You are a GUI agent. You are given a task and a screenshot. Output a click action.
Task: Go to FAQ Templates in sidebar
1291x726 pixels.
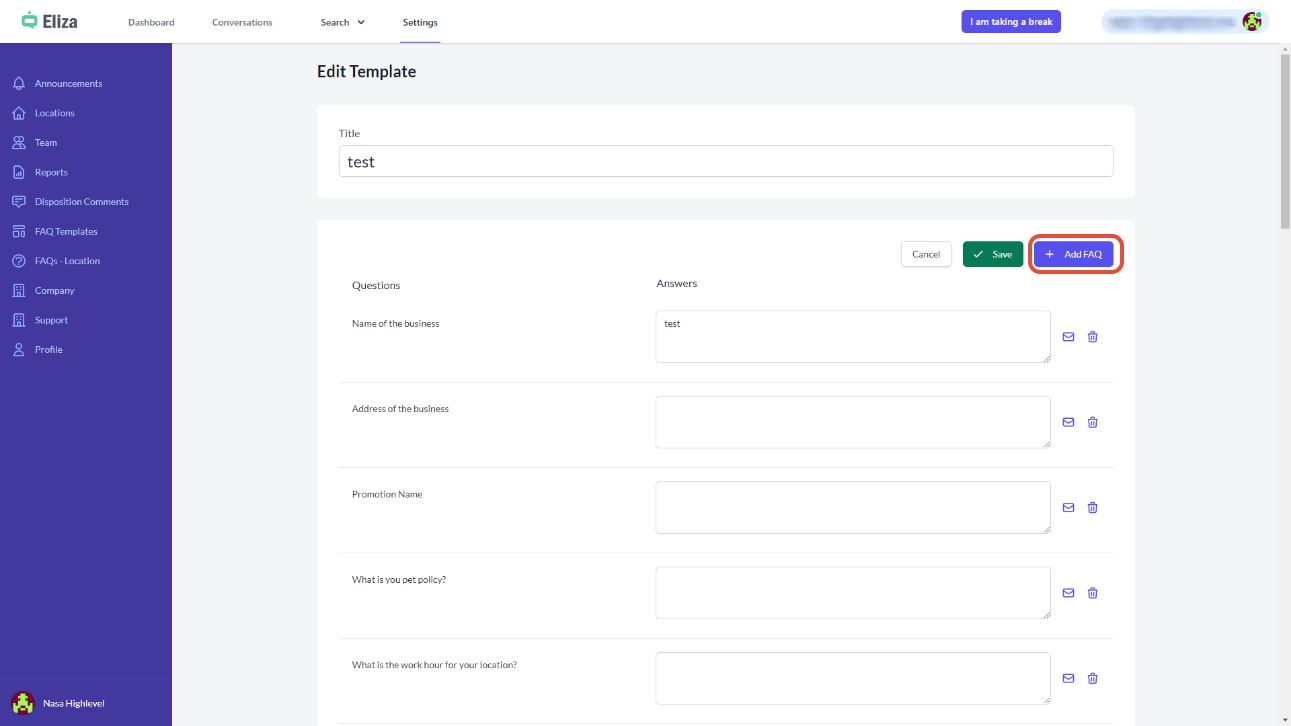point(66,232)
